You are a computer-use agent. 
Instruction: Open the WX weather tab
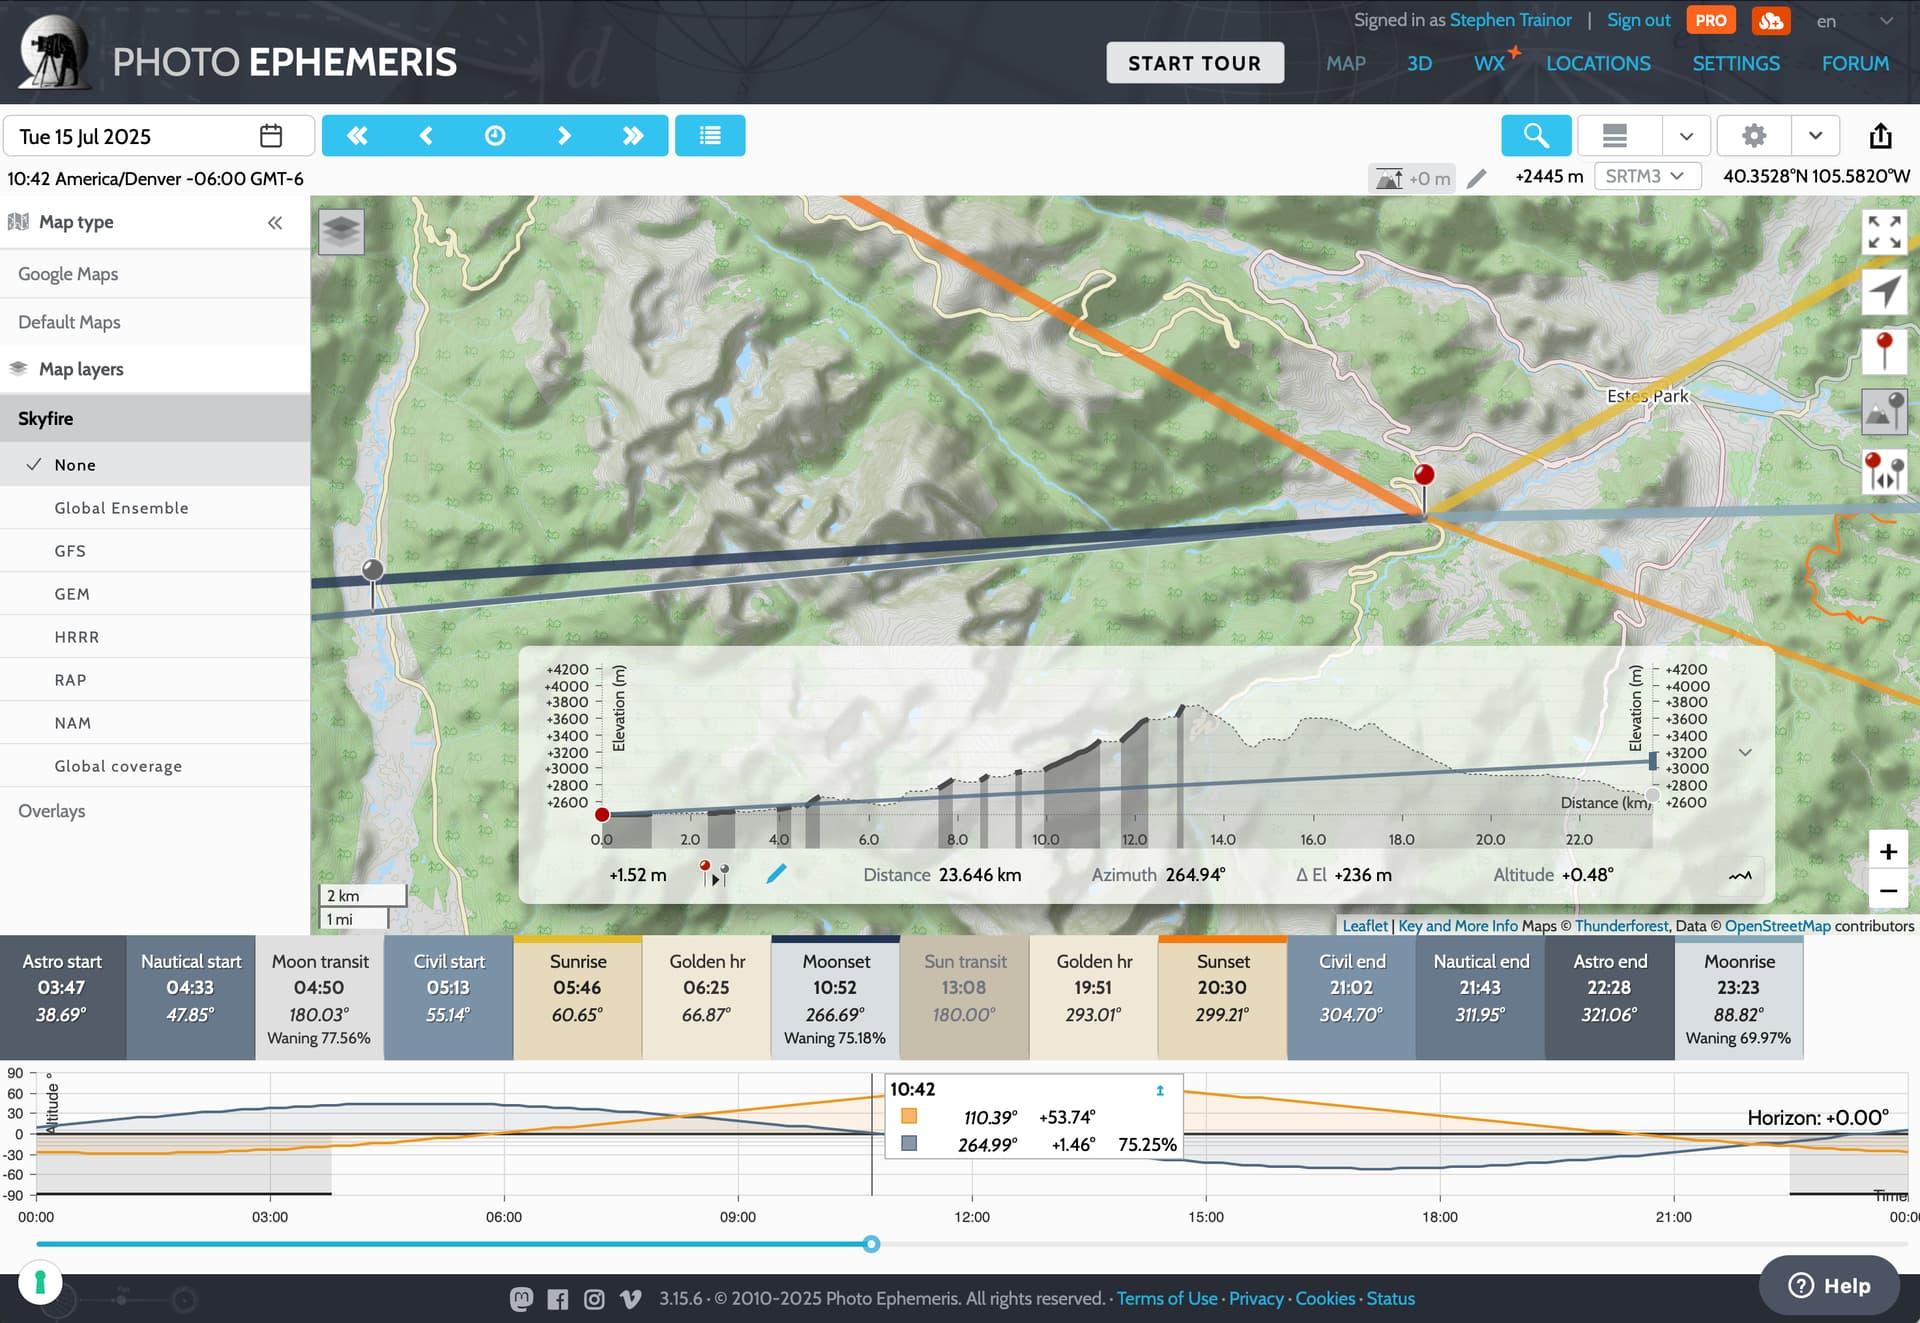click(1489, 63)
